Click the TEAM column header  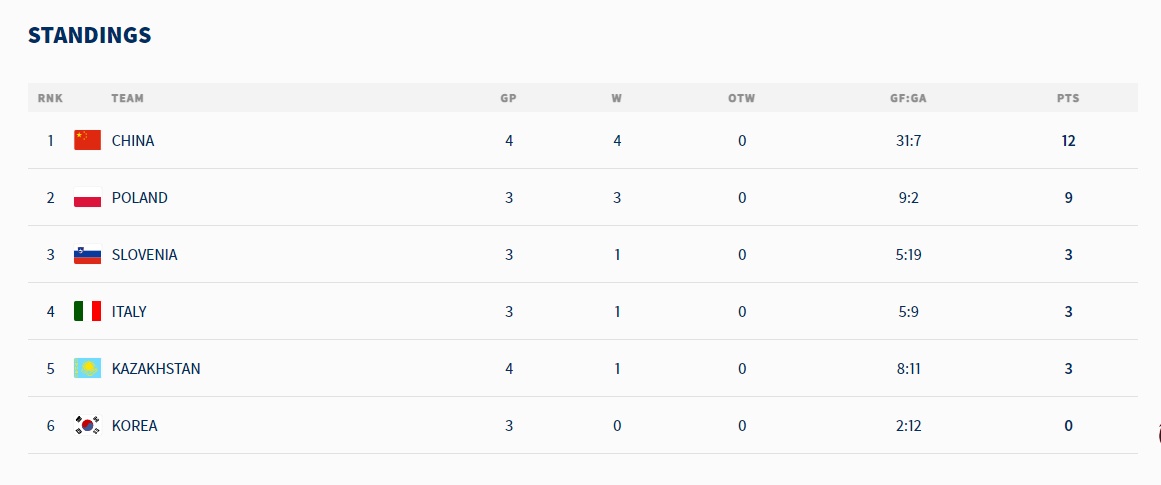click(x=127, y=99)
